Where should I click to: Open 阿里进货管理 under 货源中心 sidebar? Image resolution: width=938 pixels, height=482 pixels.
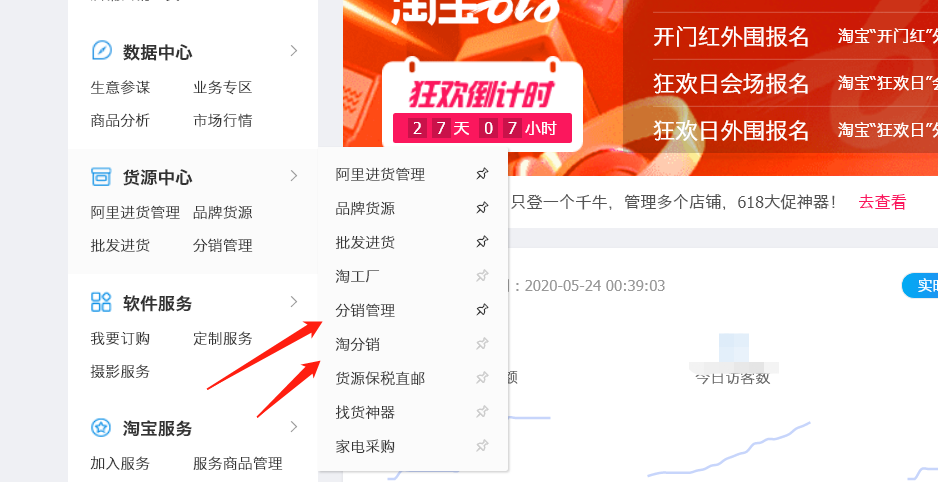tap(135, 212)
